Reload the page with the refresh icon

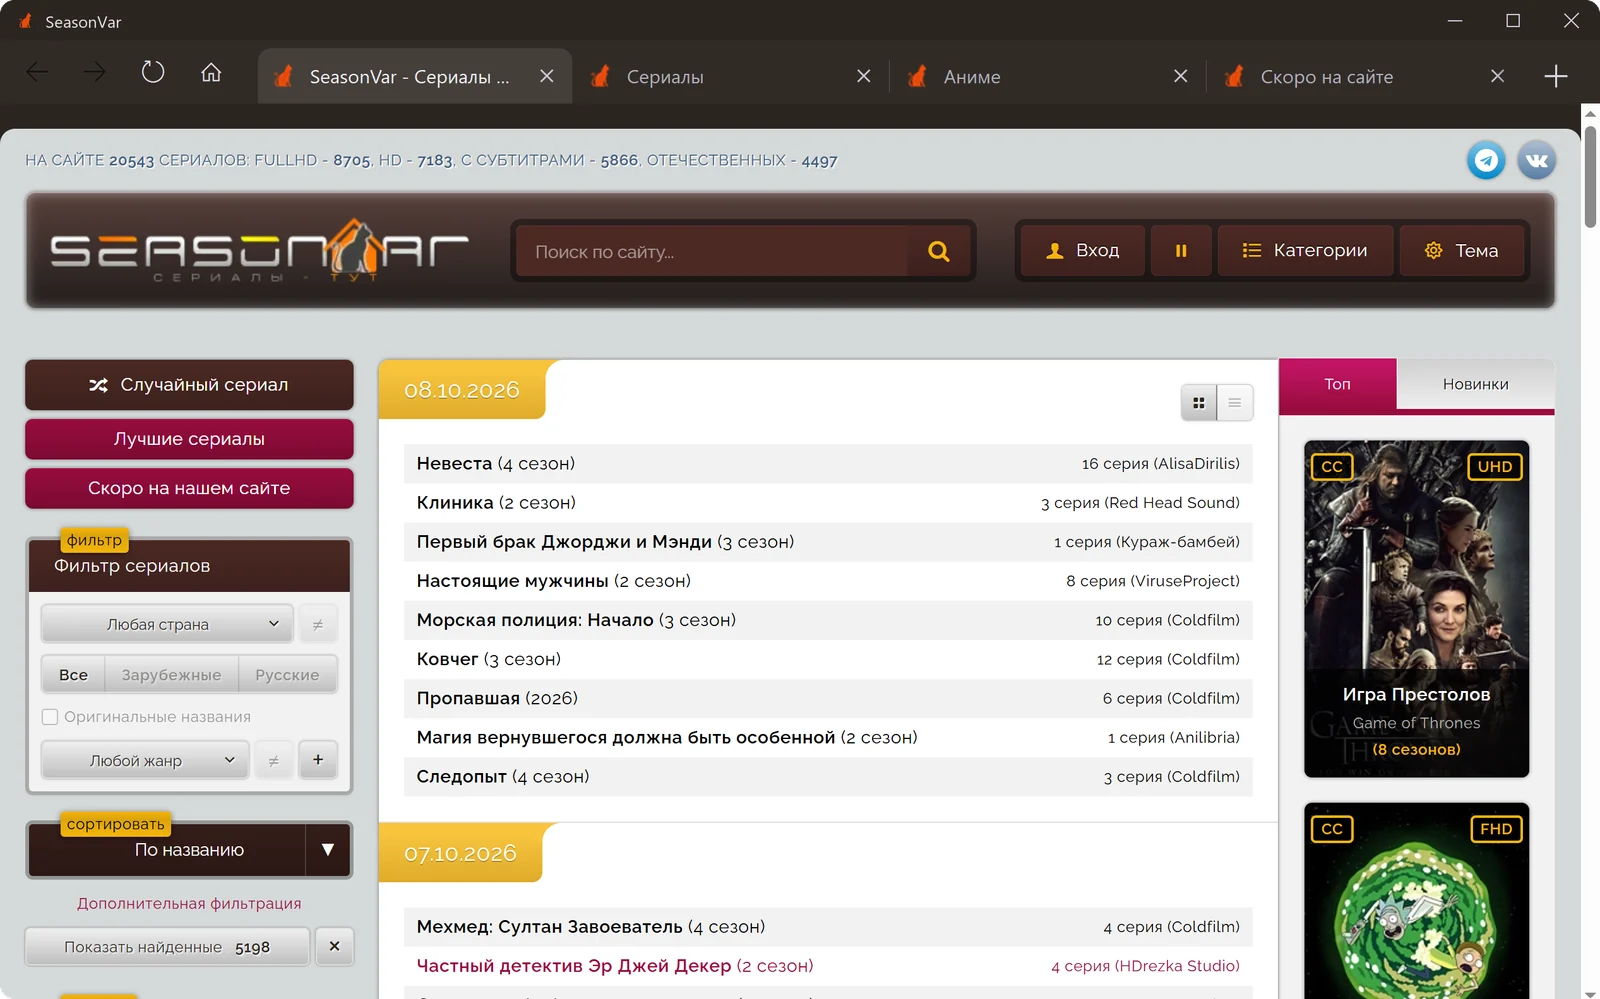(153, 72)
